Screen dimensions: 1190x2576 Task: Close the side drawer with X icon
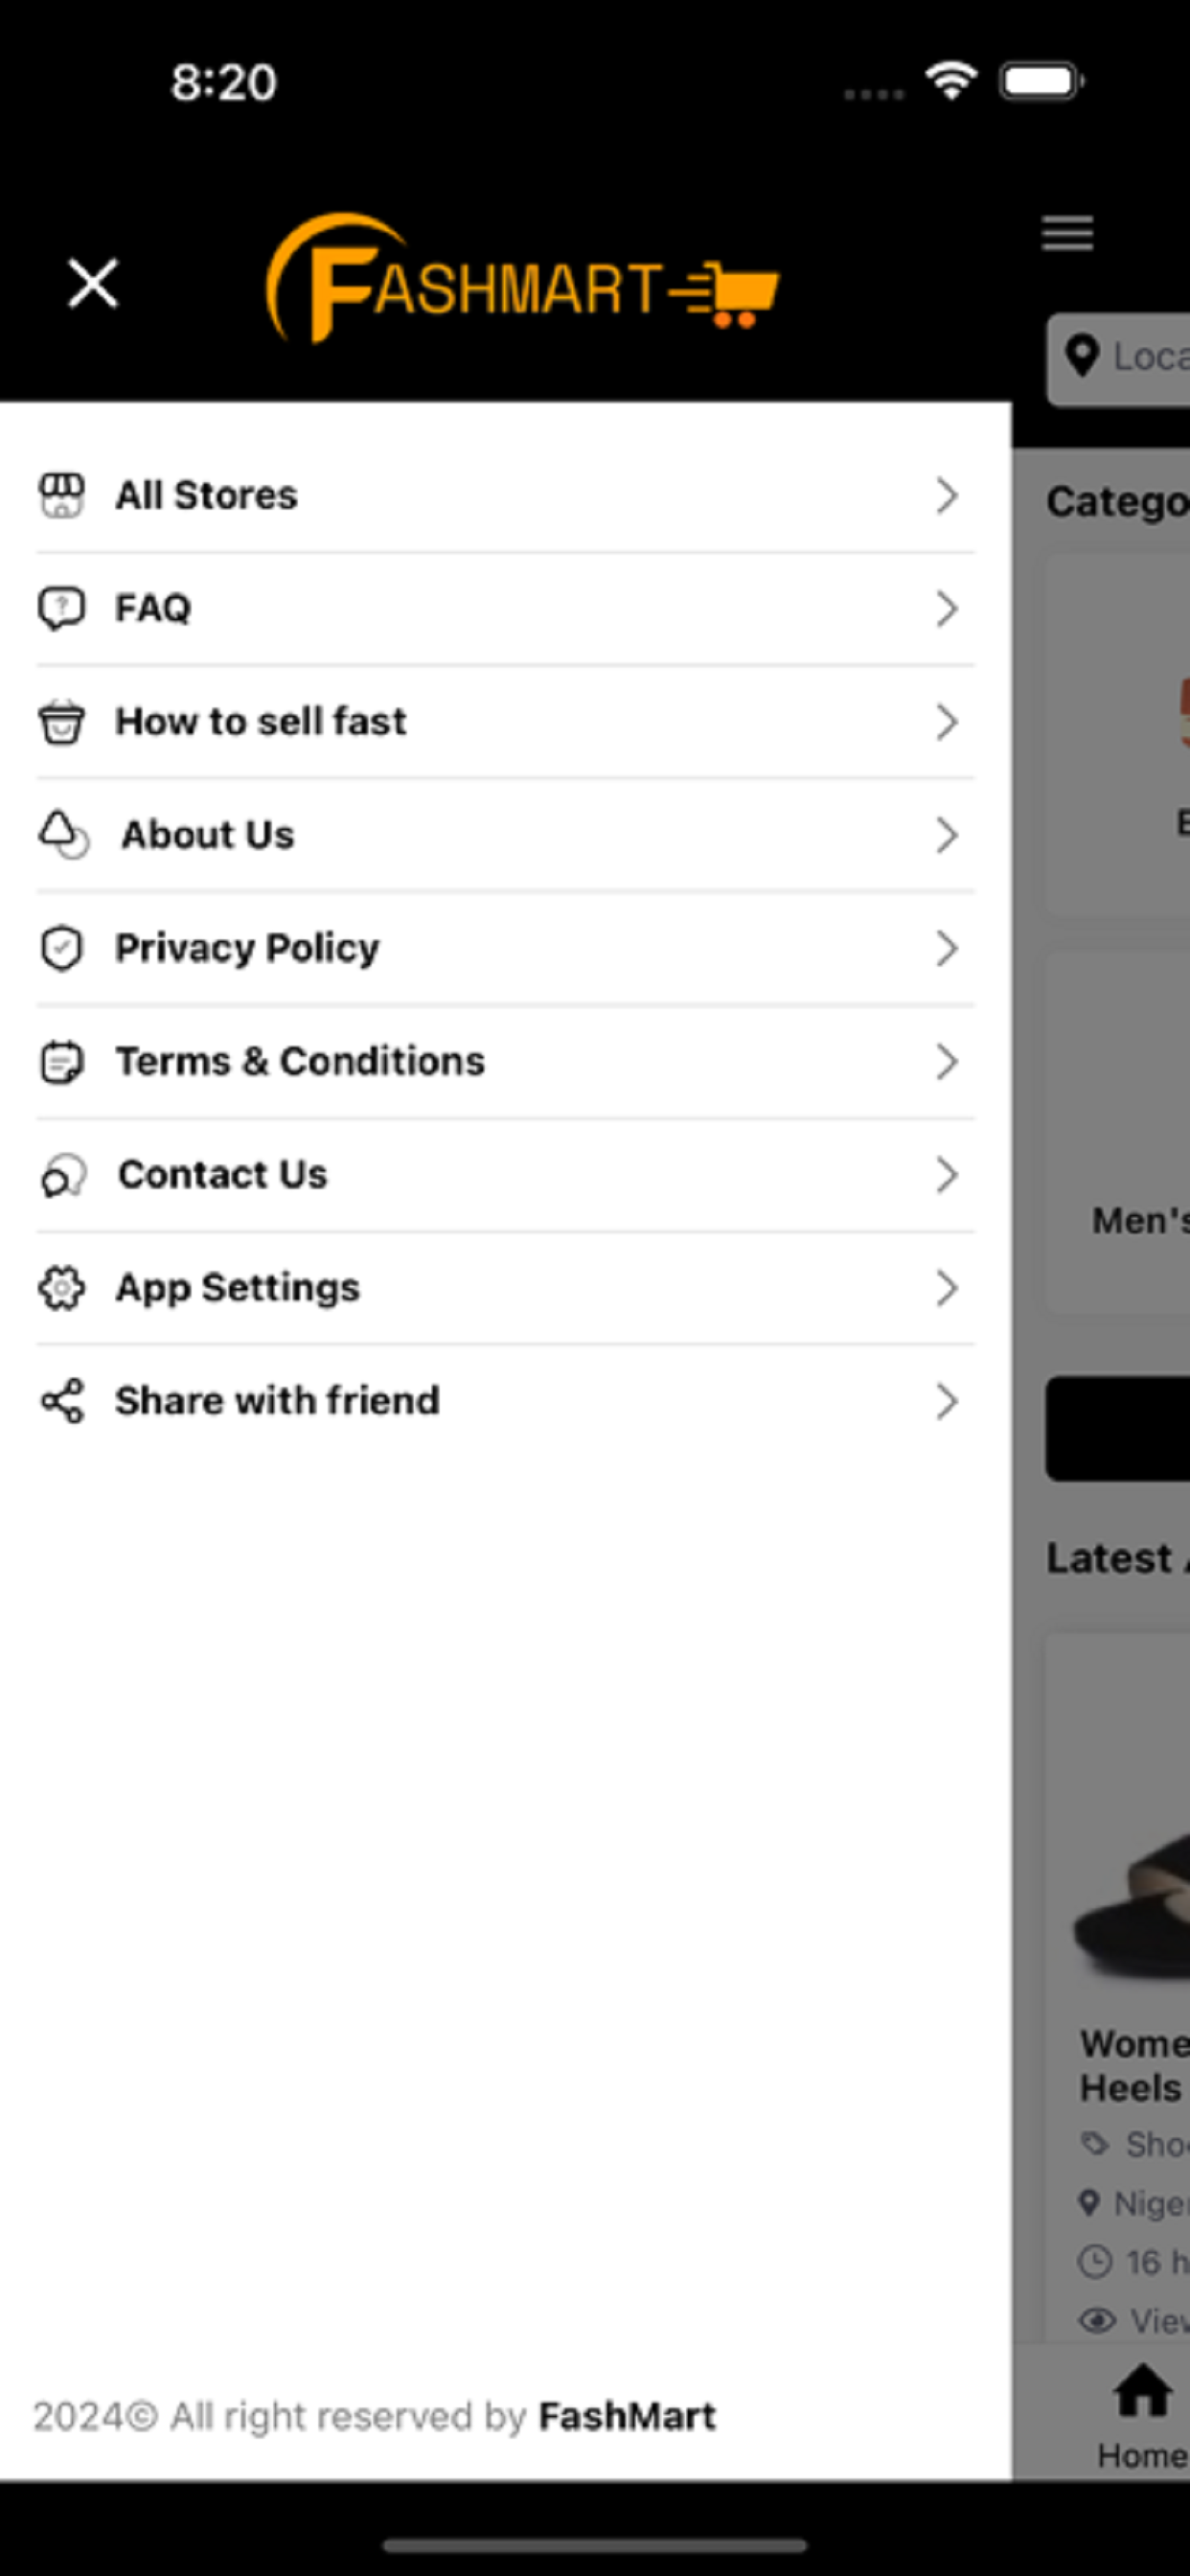(x=93, y=283)
